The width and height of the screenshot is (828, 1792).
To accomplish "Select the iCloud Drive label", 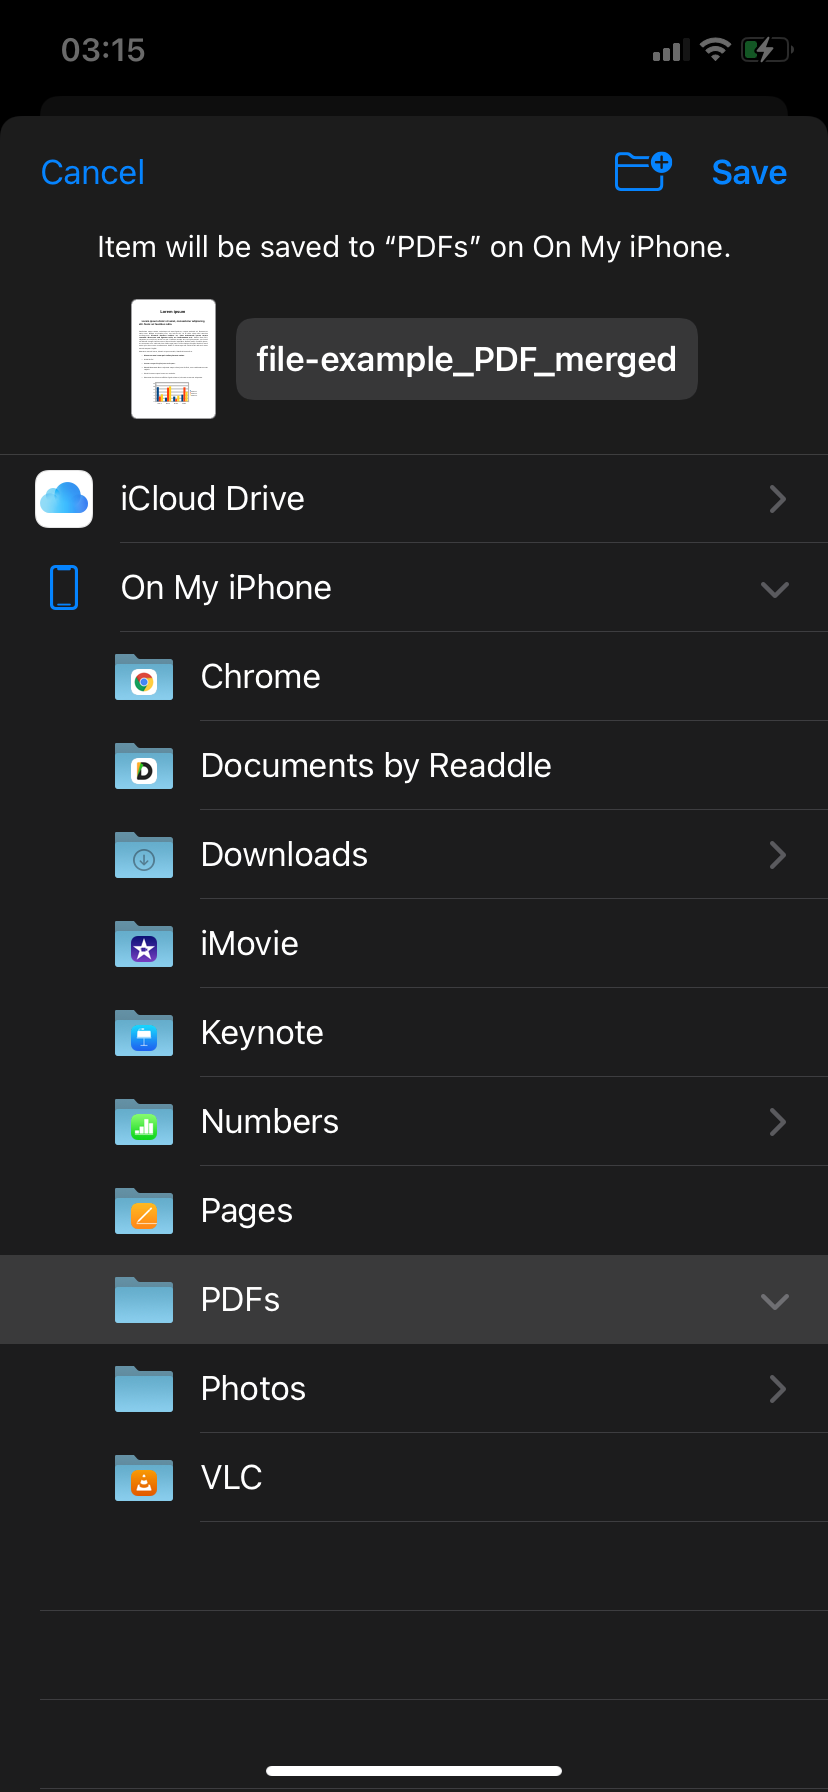I will pyautogui.click(x=212, y=499).
